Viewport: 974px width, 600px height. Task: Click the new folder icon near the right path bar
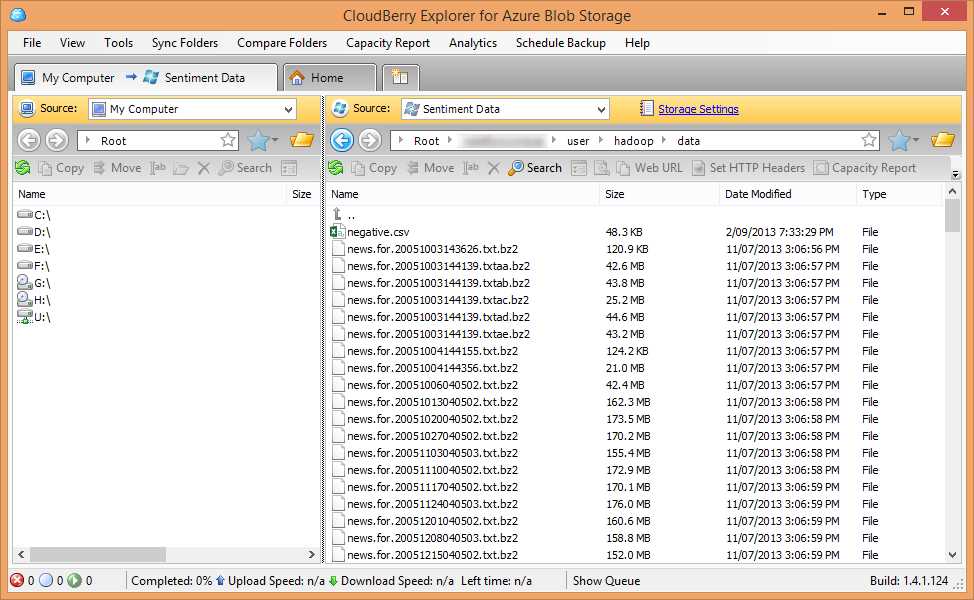[x=941, y=140]
